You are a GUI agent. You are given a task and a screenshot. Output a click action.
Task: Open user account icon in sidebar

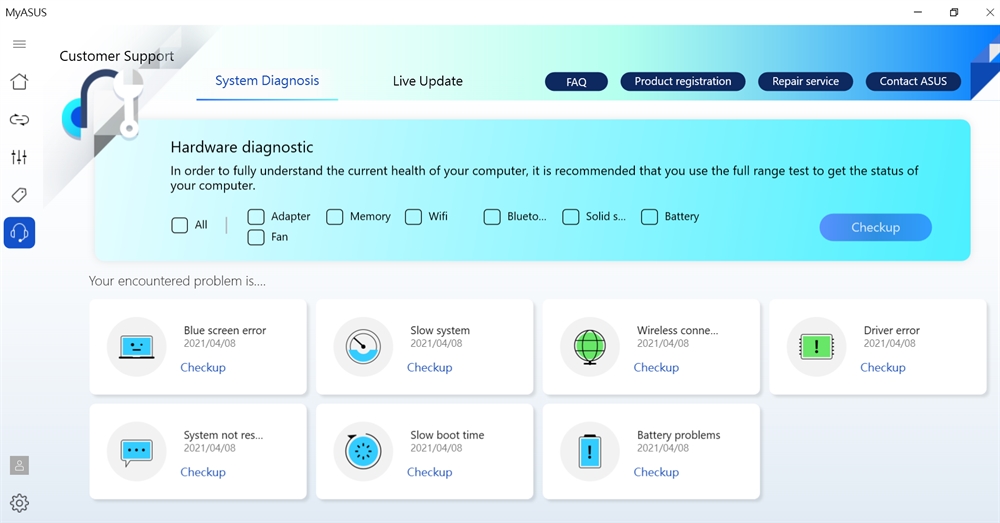coord(19,466)
